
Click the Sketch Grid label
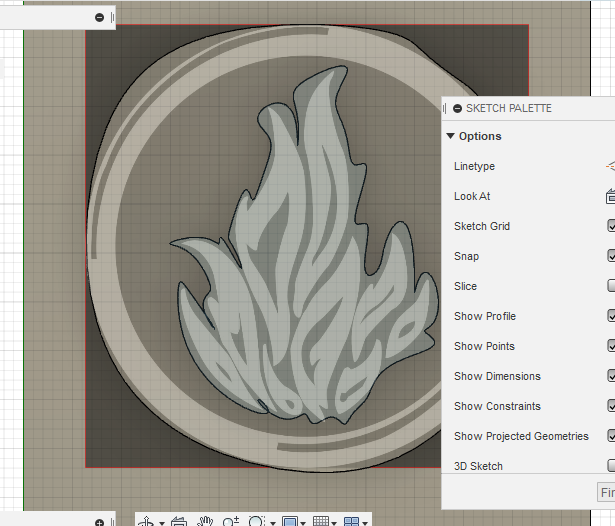pos(482,226)
